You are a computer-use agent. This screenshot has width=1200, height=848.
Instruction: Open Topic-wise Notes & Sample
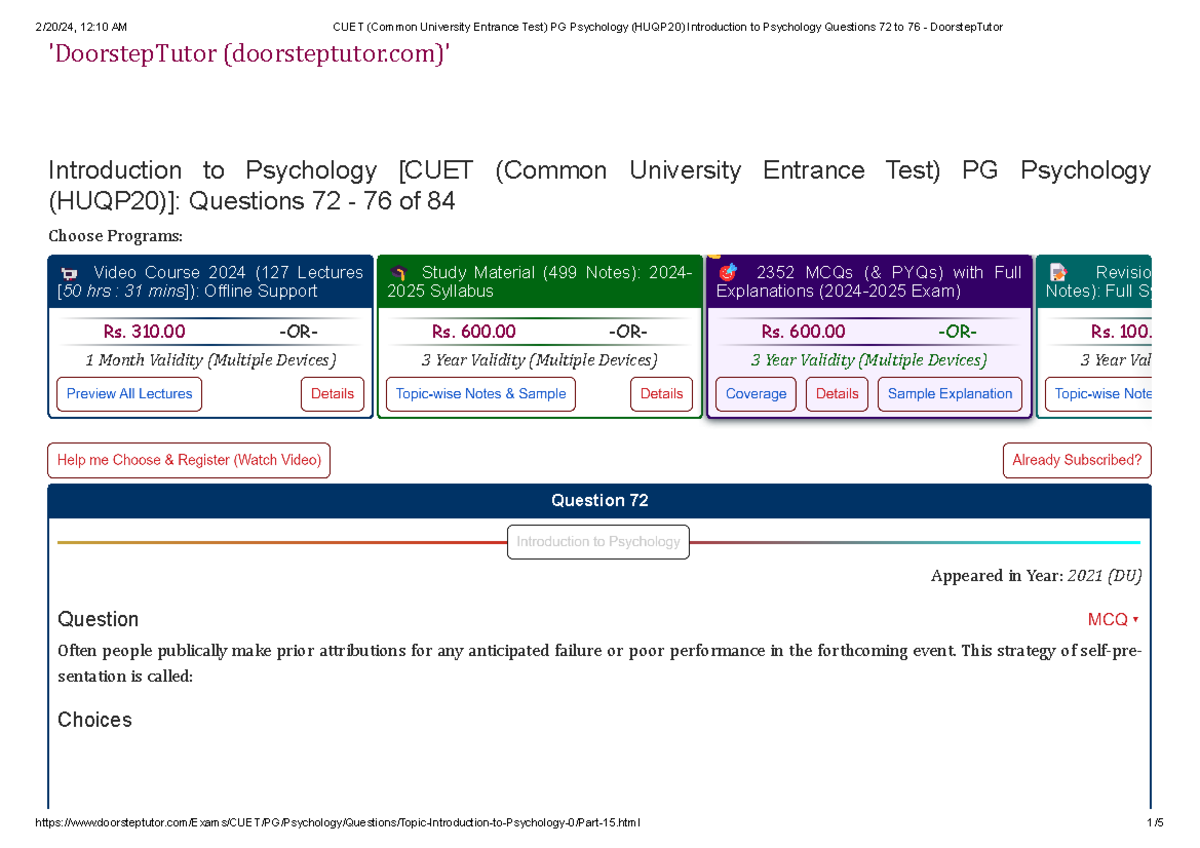click(480, 394)
